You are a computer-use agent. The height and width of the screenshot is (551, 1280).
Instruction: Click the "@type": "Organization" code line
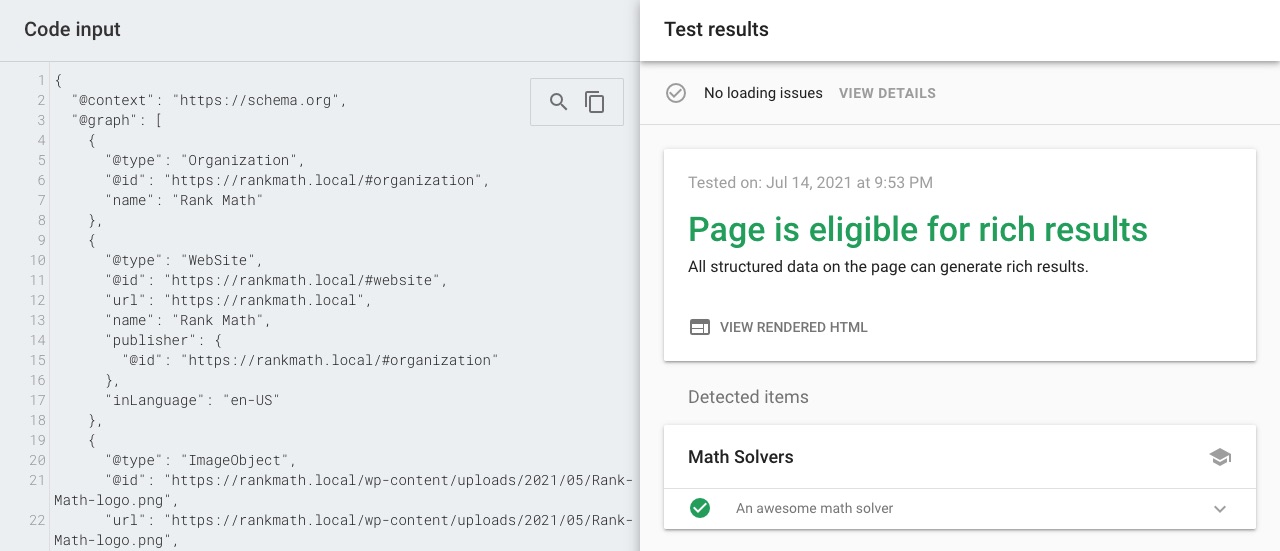tap(204, 160)
